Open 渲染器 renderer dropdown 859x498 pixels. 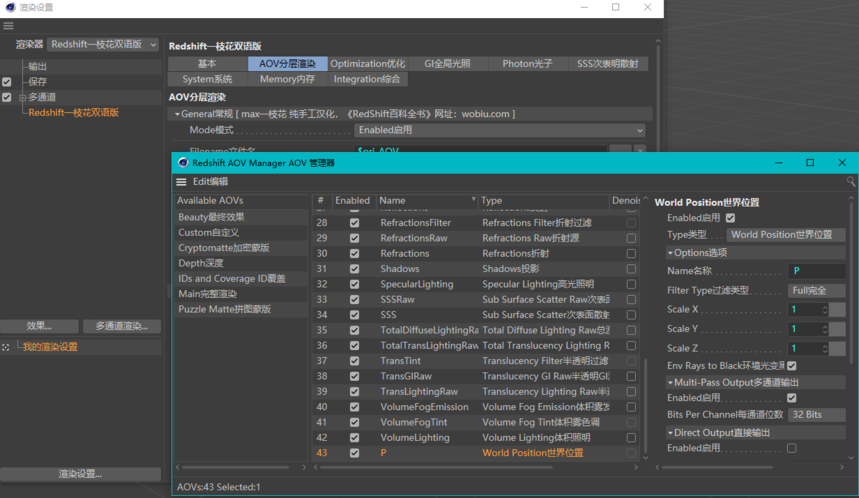coord(103,45)
